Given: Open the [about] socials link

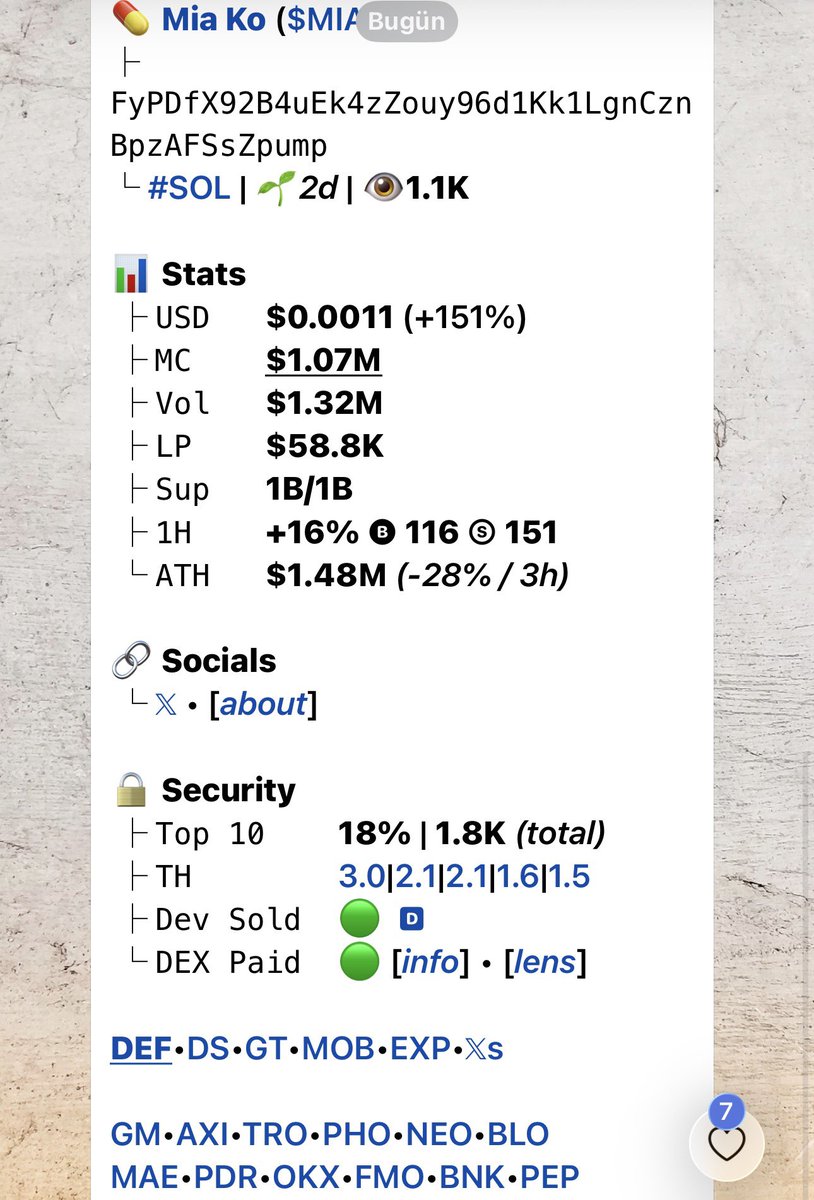Looking at the screenshot, I should coord(263,705).
